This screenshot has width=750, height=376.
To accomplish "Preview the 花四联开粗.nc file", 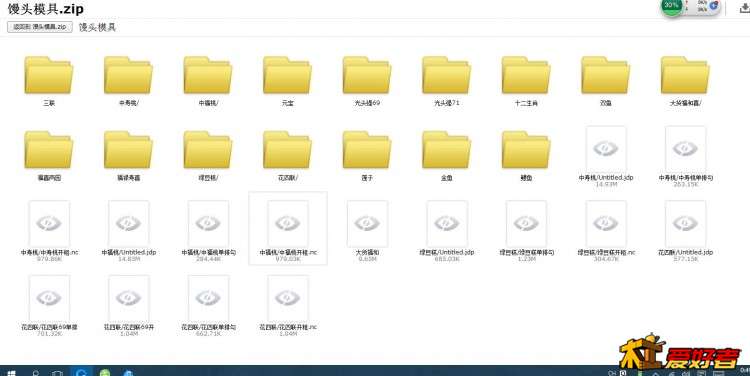I will click(x=288, y=298).
